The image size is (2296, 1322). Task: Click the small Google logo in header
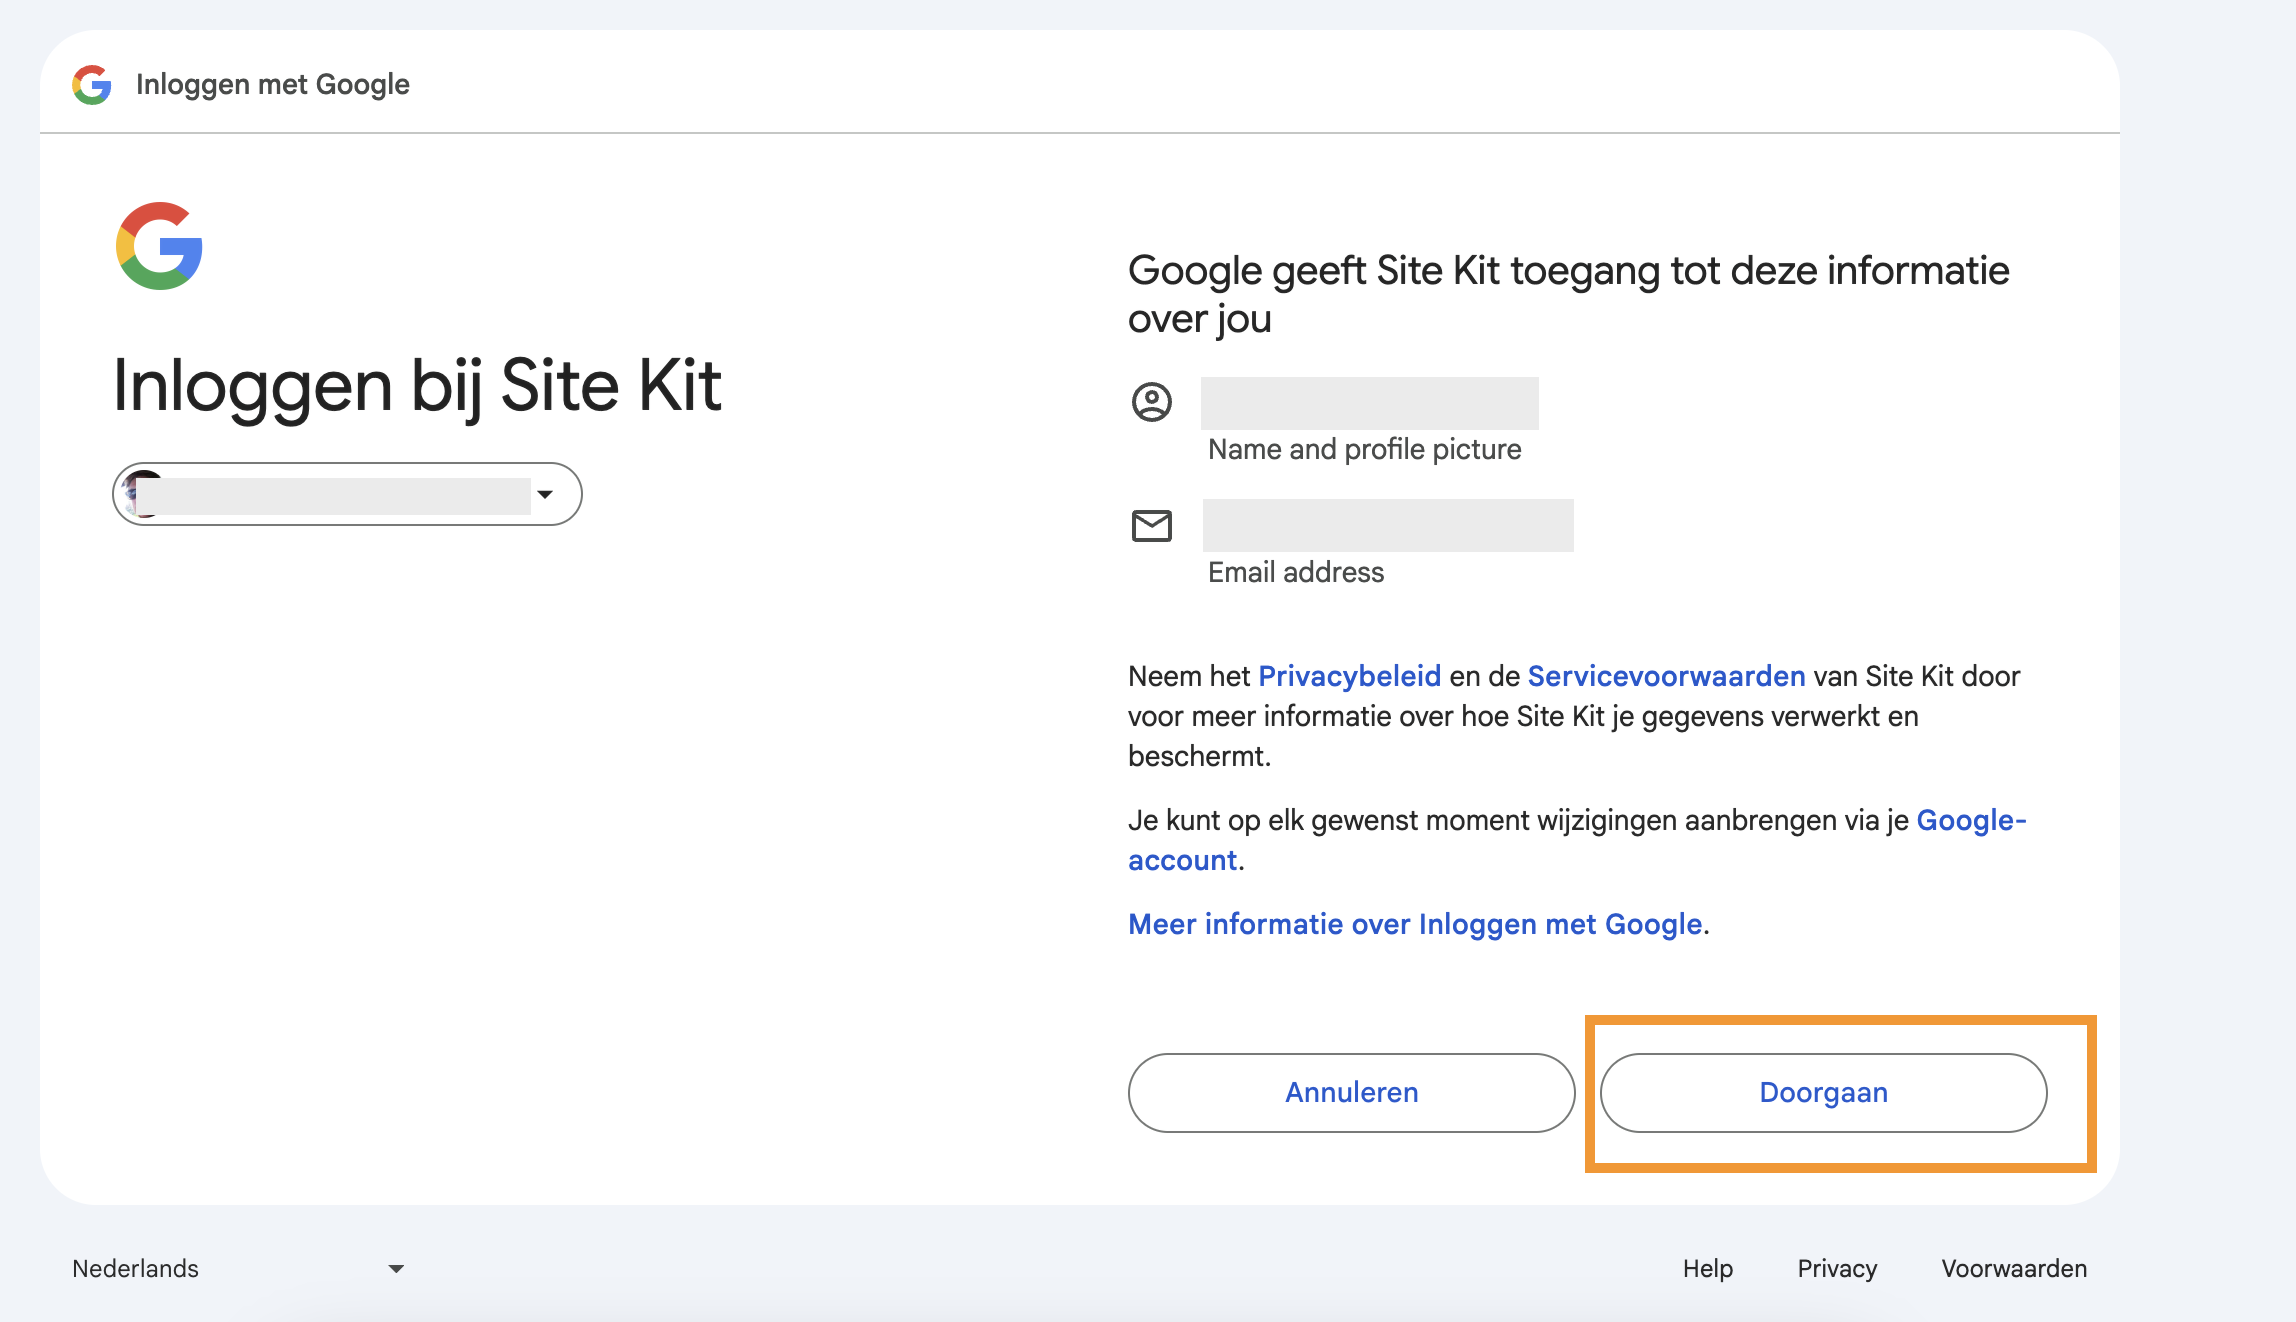[92, 85]
